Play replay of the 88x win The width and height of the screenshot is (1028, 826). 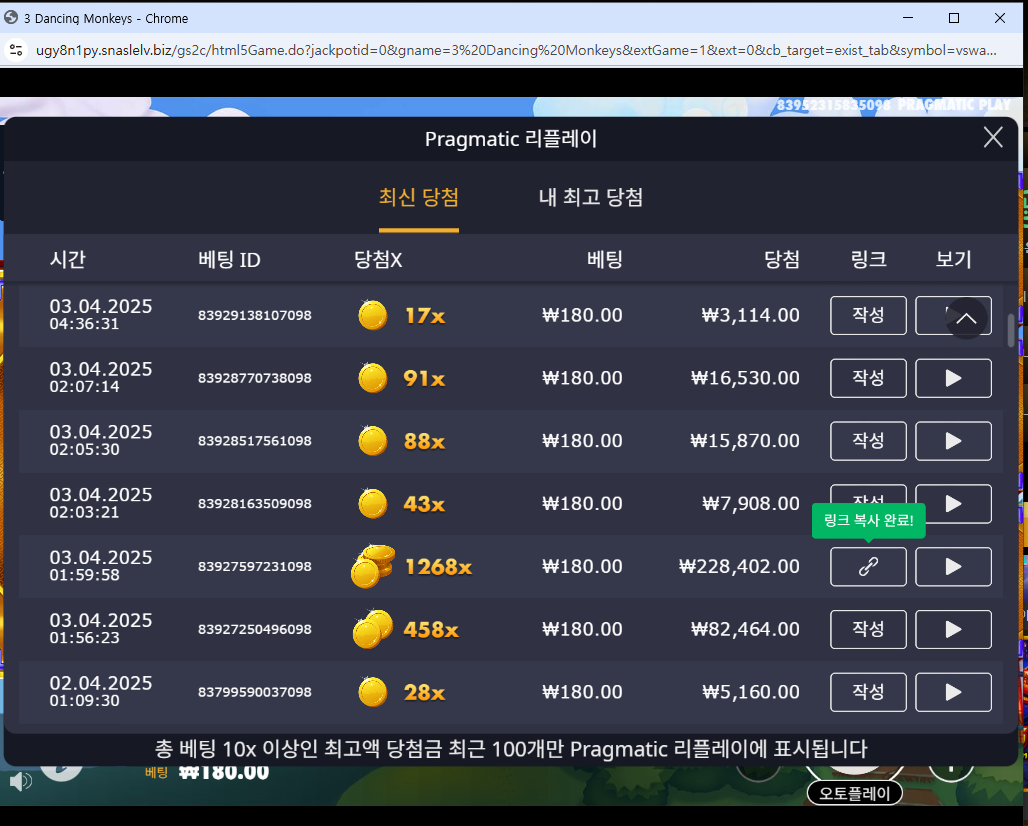(x=953, y=441)
